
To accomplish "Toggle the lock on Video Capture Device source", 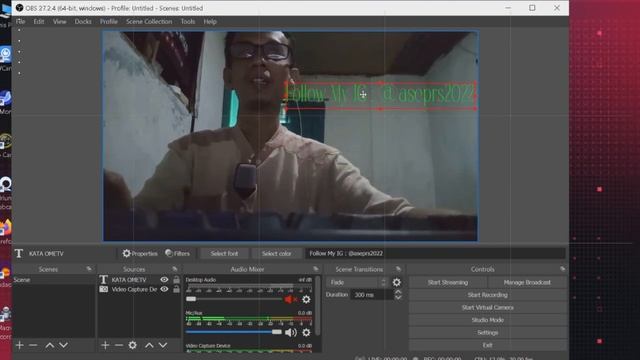I will point(176,289).
